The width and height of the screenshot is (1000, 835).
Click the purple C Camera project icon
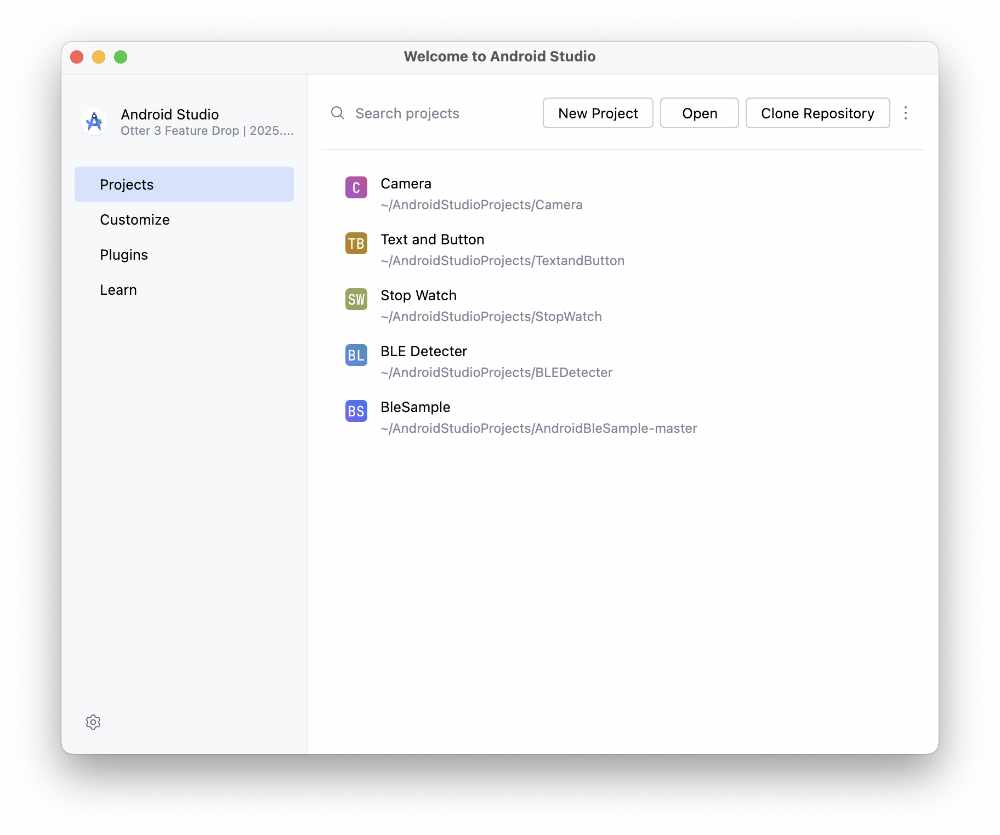356,187
